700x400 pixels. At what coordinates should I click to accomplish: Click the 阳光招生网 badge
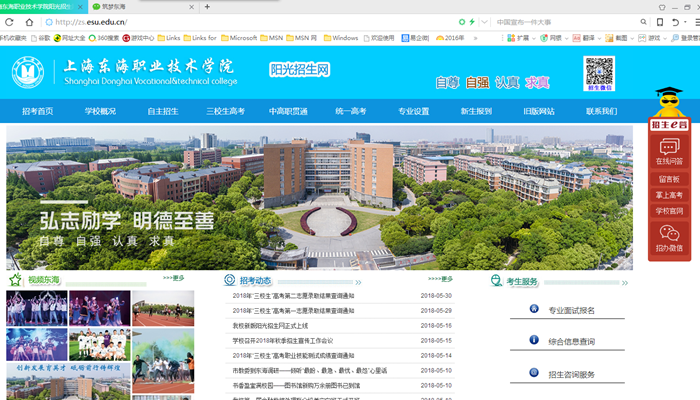pos(300,70)
